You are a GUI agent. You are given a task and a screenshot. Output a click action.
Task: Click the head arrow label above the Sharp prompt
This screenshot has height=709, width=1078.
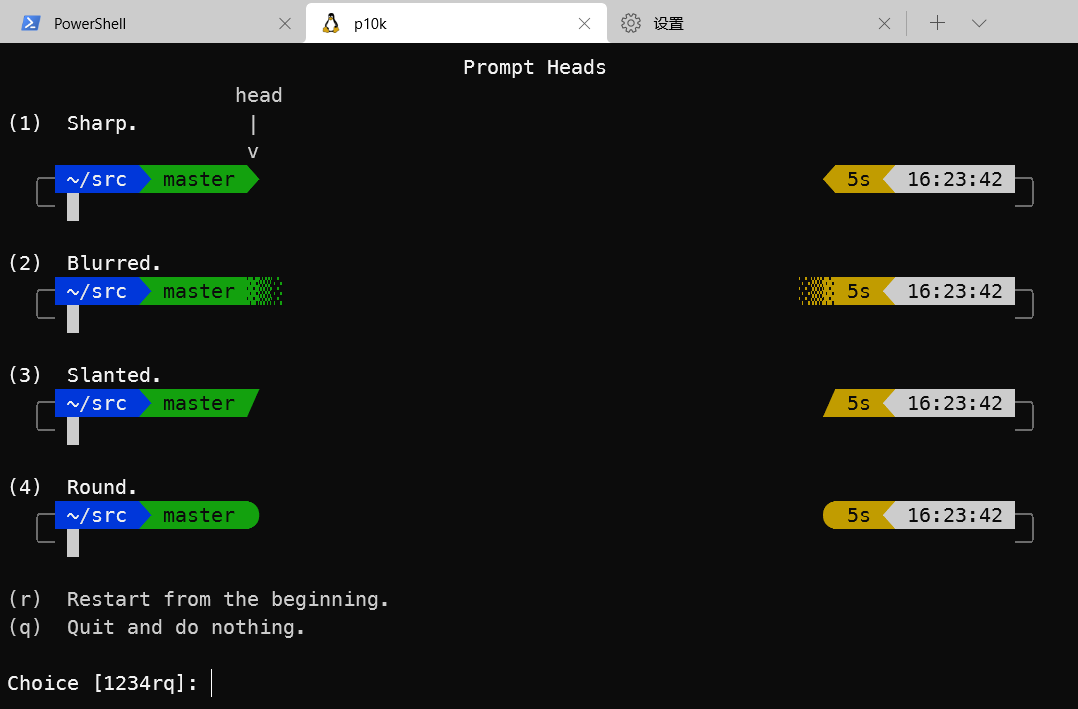point(258,95)
